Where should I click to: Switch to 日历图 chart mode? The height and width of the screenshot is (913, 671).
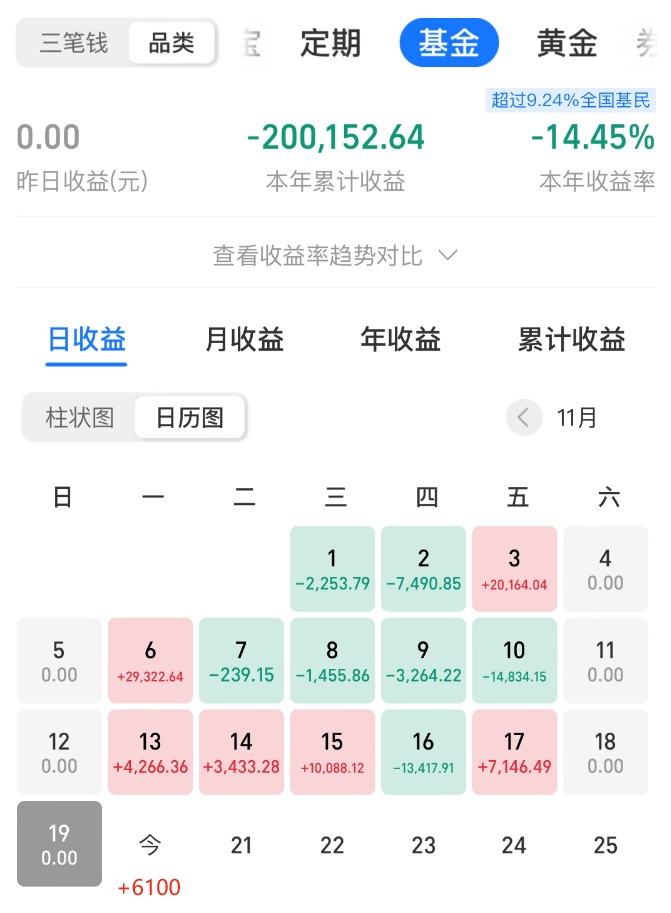(x=190, y=417)
